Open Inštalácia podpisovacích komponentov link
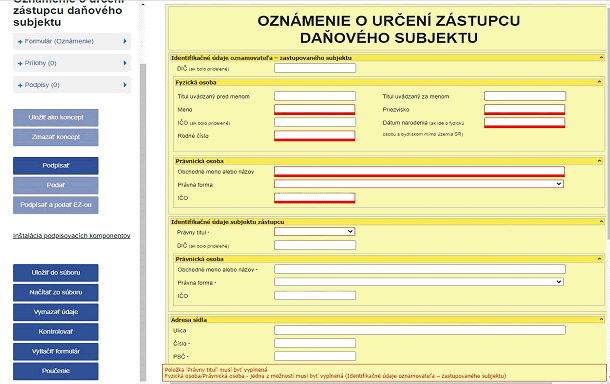This screenshot has height=384, width=610. (72, 236)
